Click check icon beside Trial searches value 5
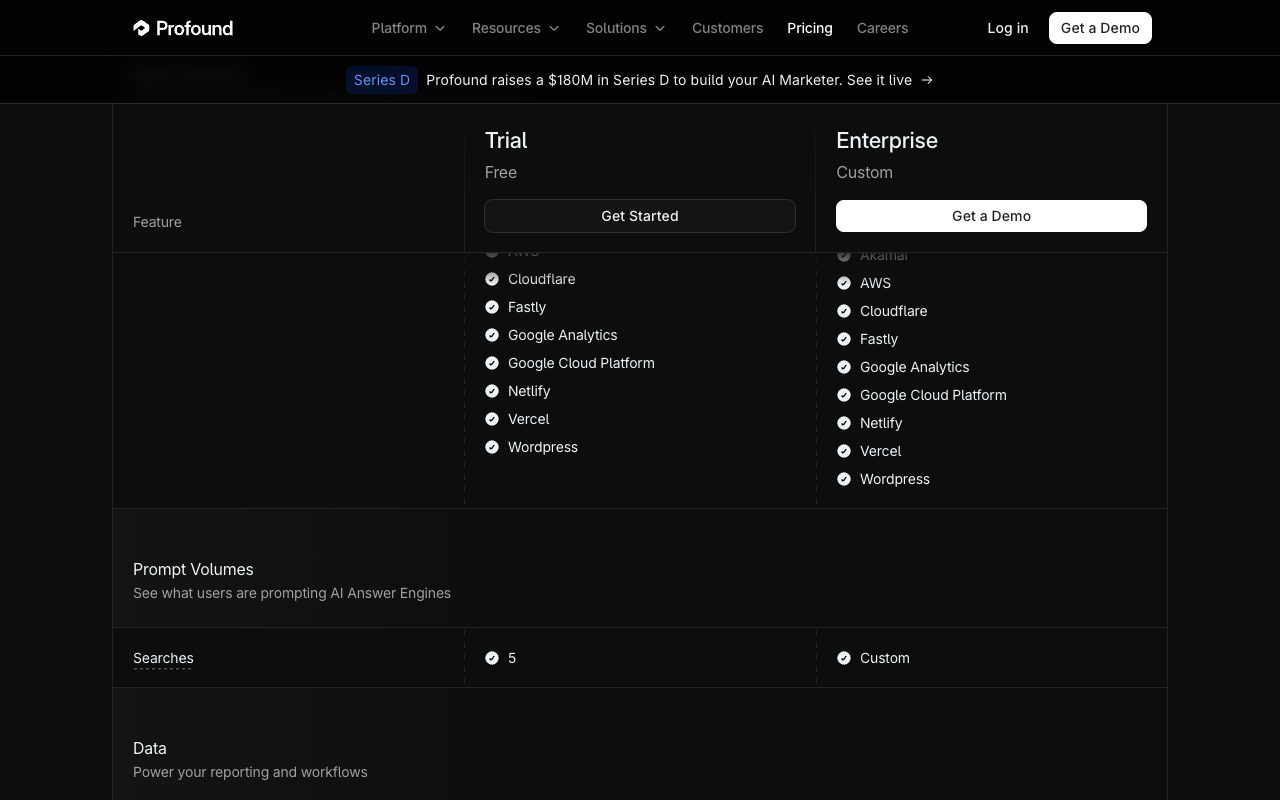Screen dimensions: 1280x800 coord(492,658)
